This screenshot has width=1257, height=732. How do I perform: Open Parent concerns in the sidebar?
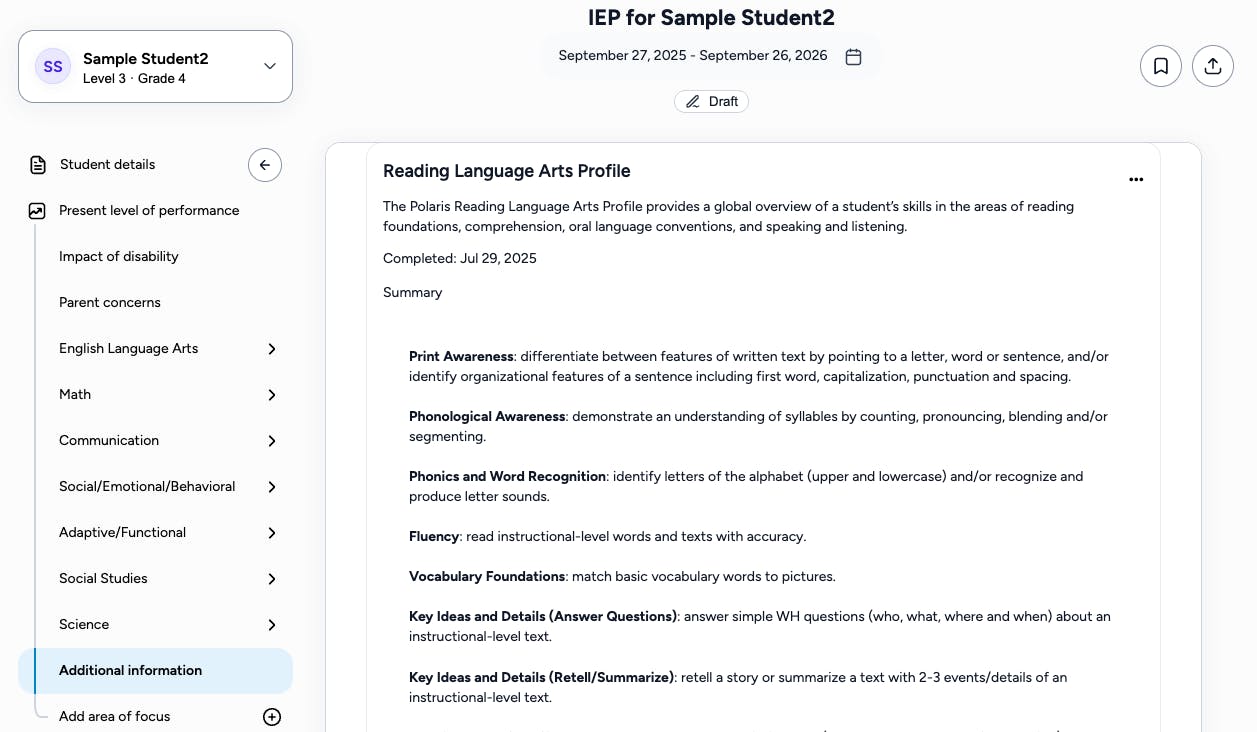(110, 303)
